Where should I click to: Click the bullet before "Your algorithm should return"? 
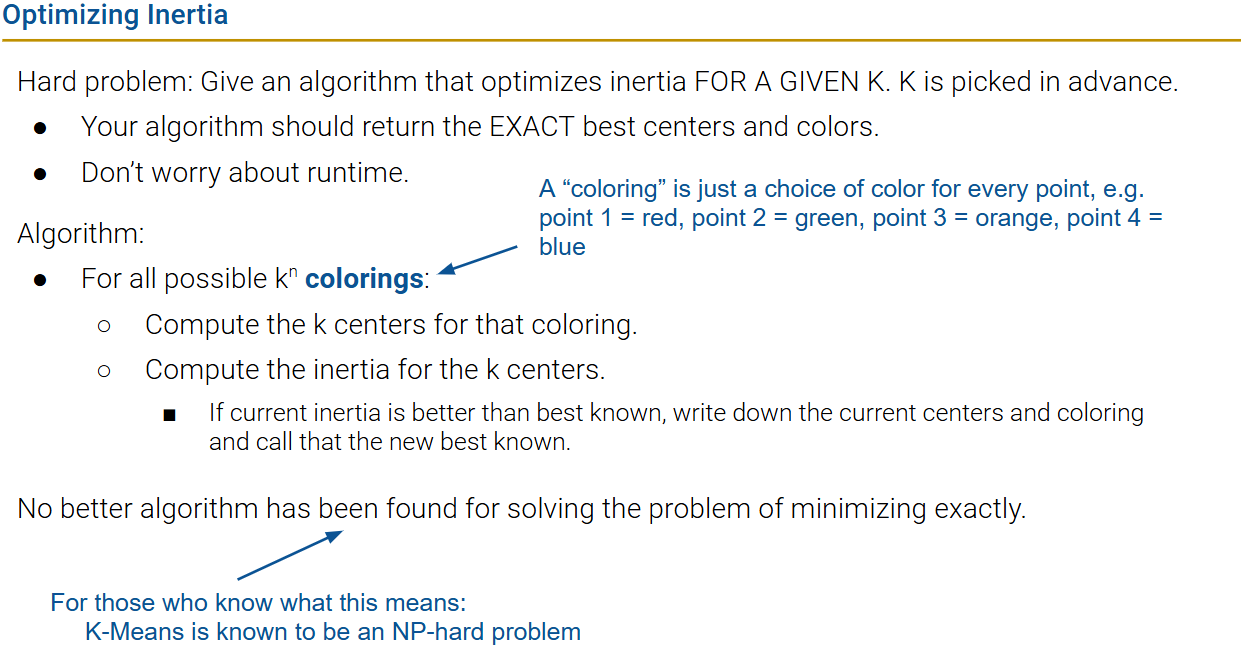click(x=40, y=128)
